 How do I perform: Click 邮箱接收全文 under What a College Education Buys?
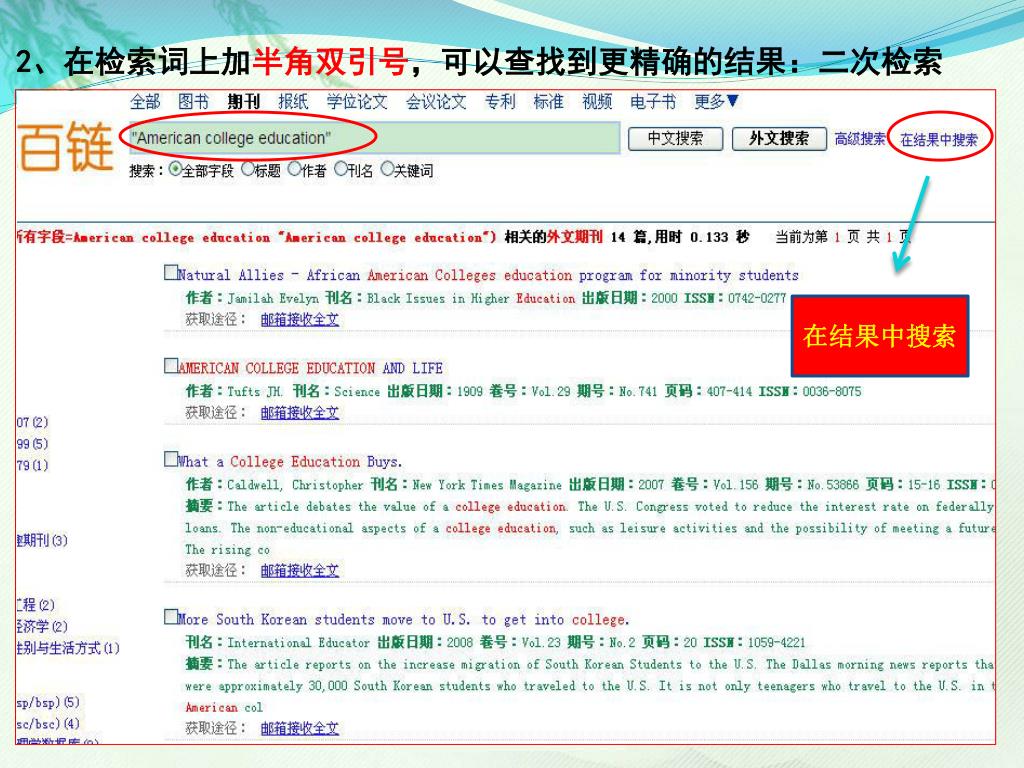pos(300,570)
